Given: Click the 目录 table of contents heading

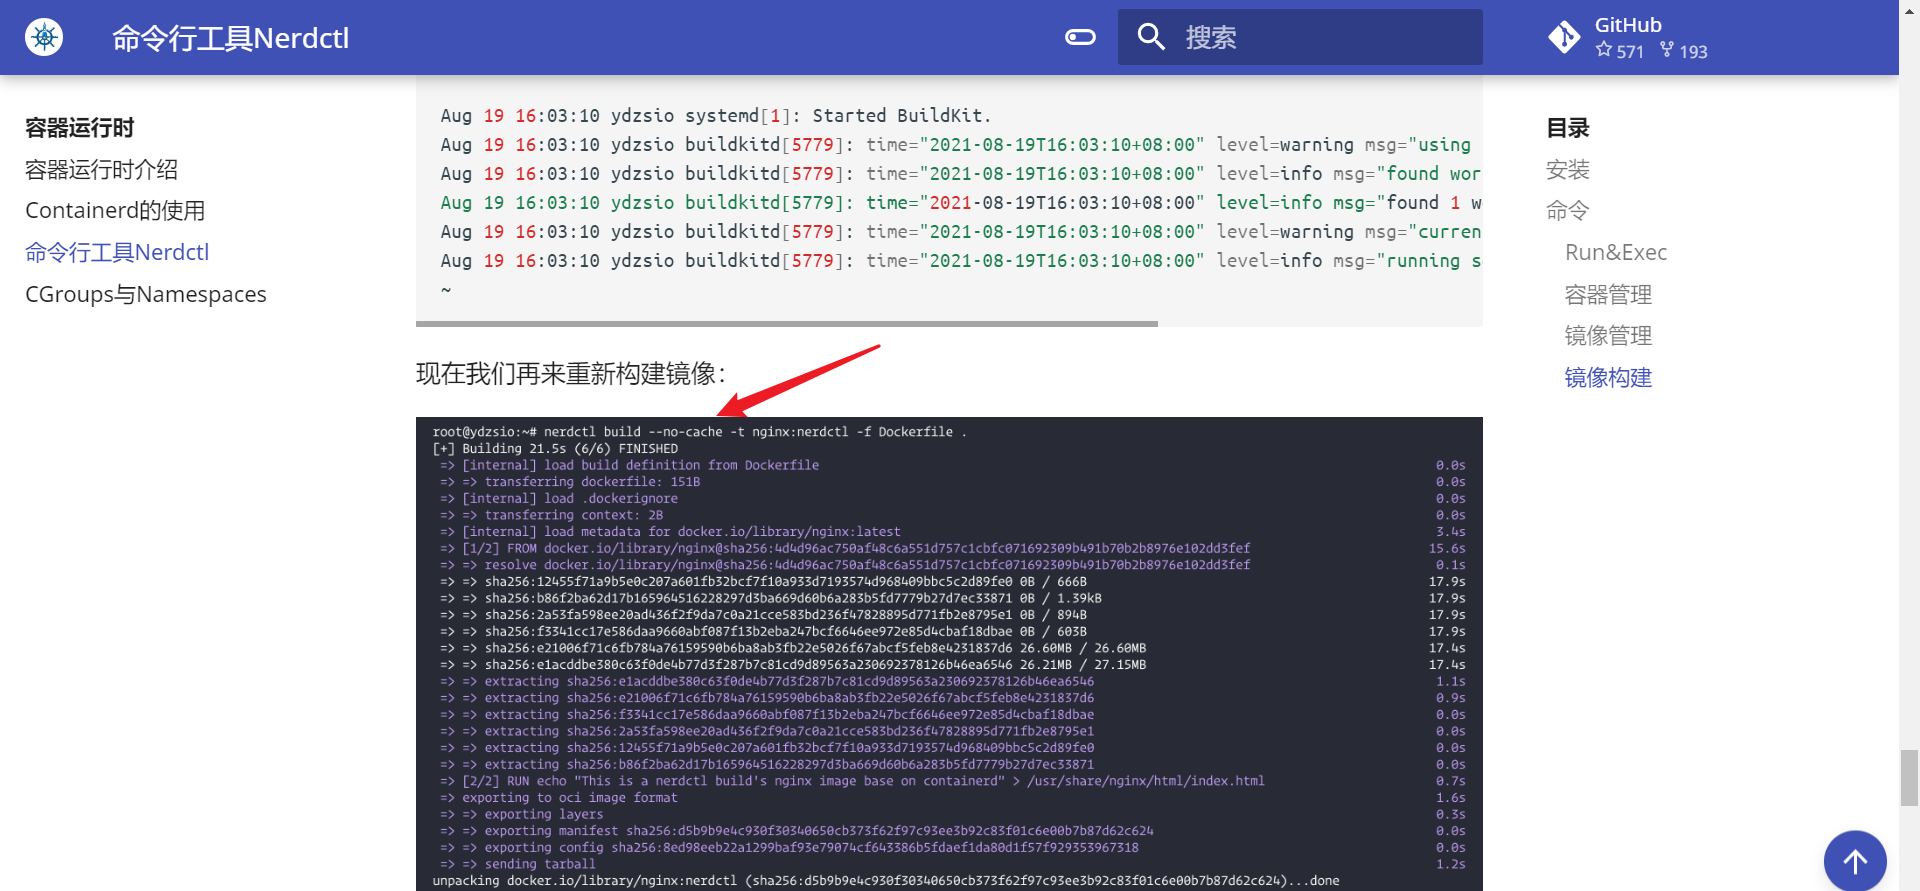Looking at the screenshot, I should [x=1567, y=128].
